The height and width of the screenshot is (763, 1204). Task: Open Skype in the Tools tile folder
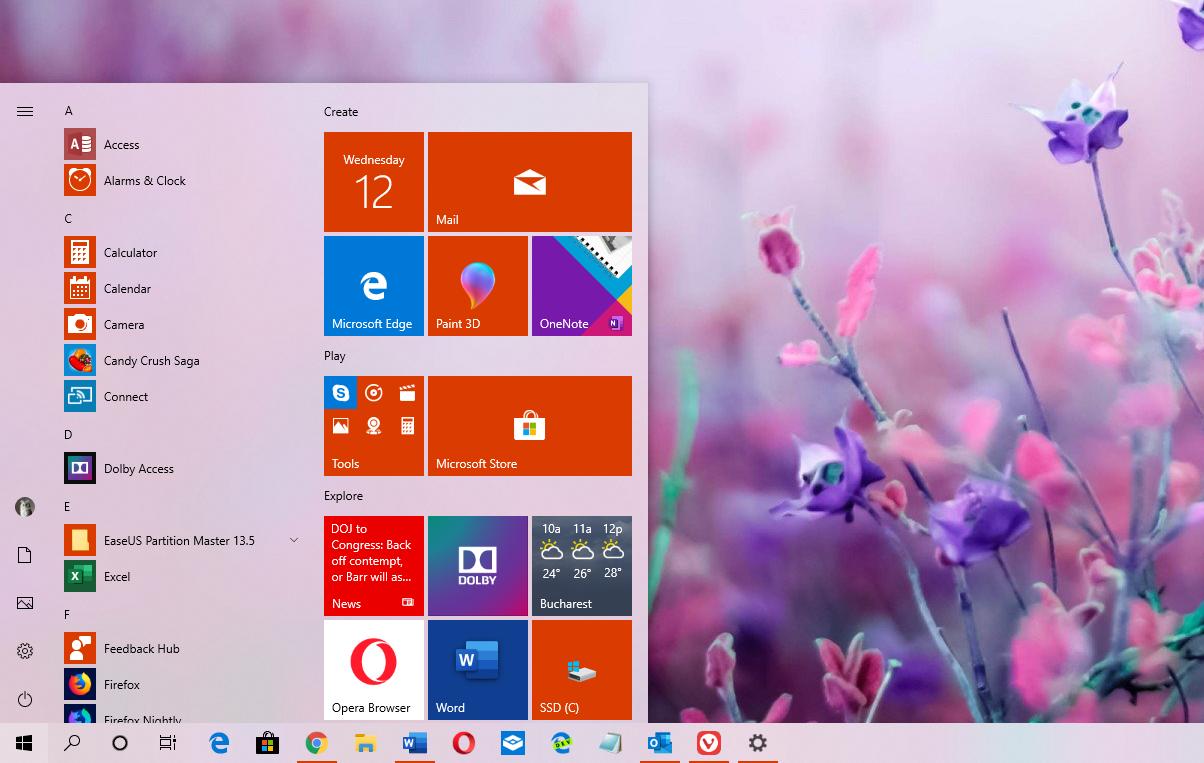click(341, 393)
